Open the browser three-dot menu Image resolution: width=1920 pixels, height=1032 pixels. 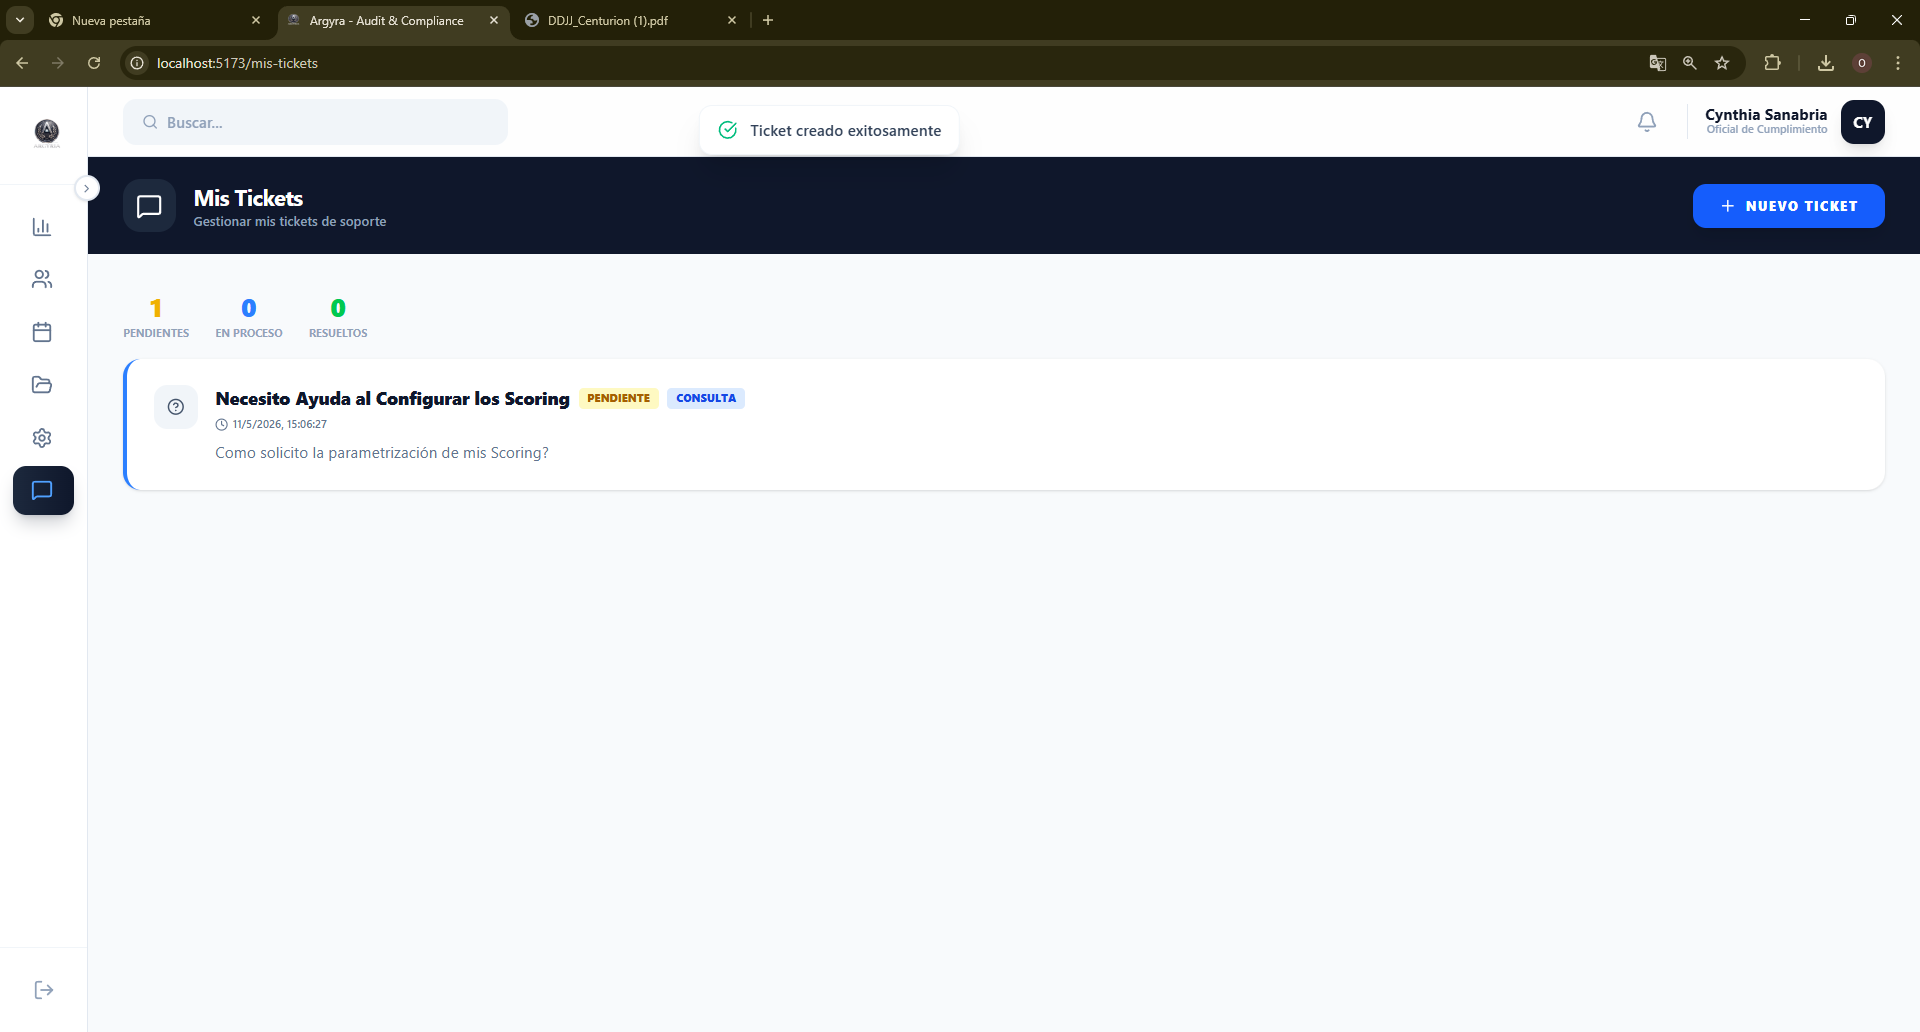(1898, 63)
